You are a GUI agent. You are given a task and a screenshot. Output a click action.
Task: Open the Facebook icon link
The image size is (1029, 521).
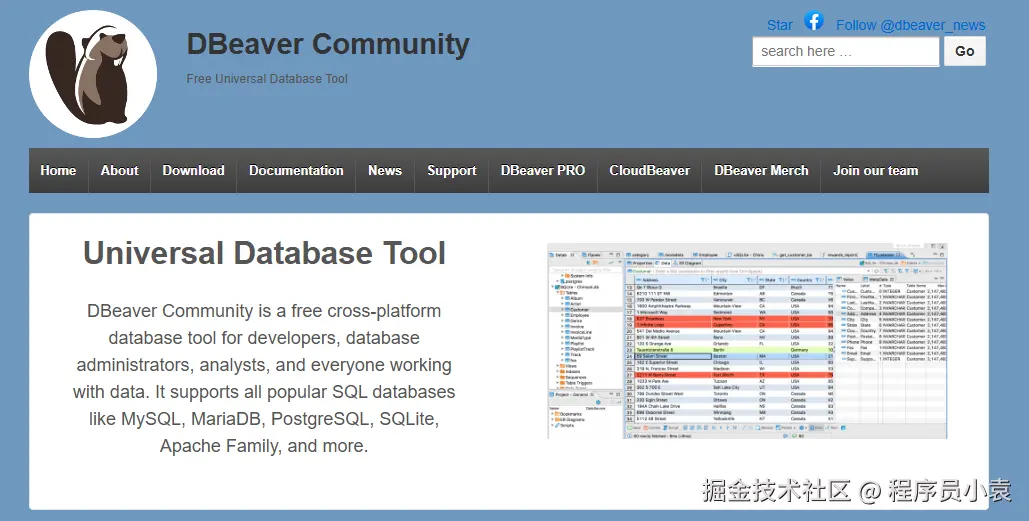point(814,21)
